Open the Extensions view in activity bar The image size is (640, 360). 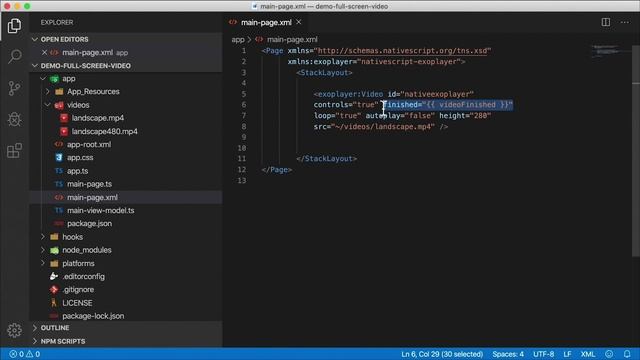14,151
